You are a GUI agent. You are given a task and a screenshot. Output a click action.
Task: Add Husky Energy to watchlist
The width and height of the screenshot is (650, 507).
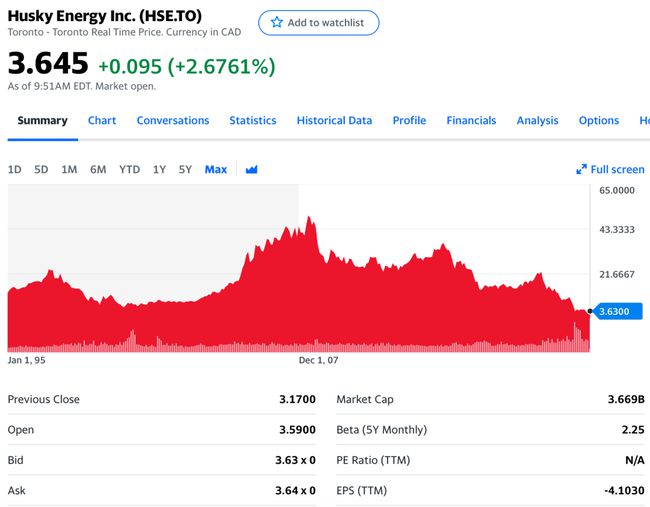(318, 23)
